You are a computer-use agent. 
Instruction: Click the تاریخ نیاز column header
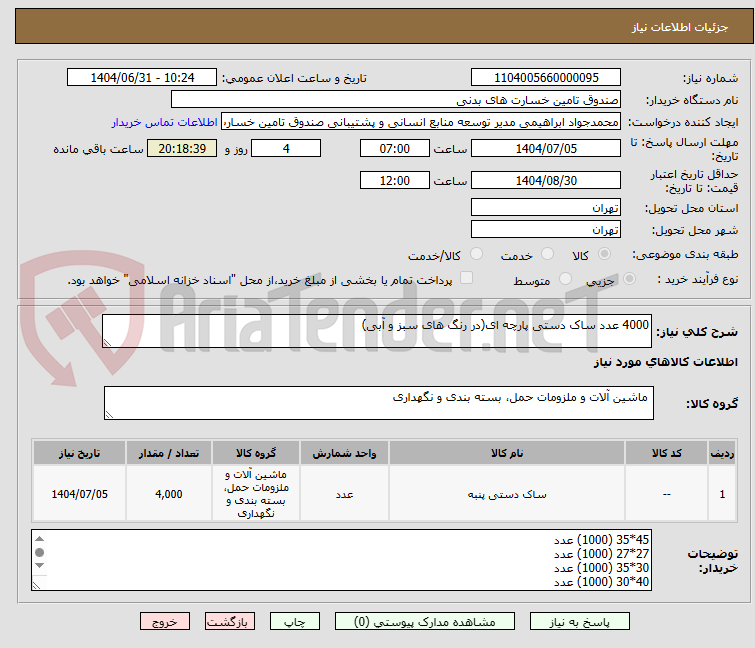tap(79, 453)
